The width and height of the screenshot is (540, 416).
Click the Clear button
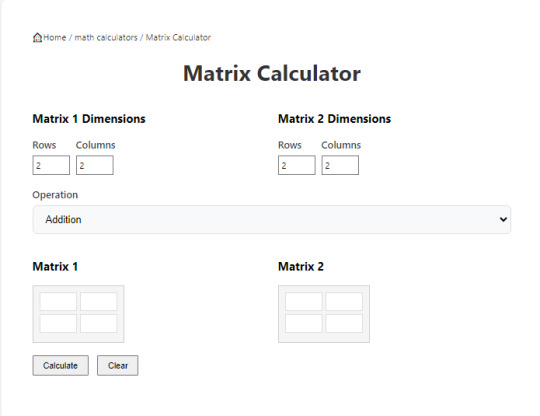pos(118,365)
